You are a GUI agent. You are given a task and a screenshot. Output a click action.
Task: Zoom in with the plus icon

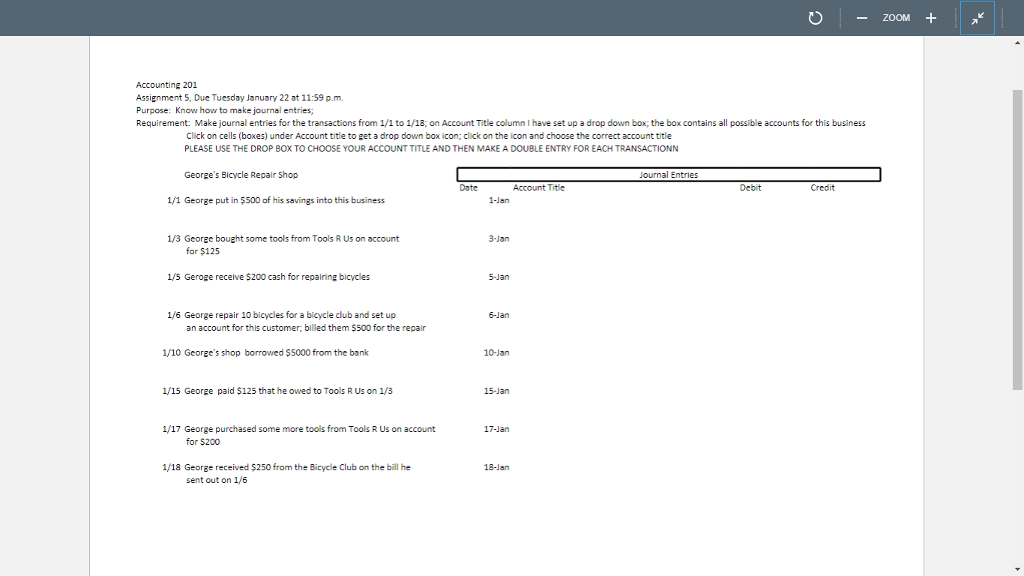pyautogui.click(x=931, y=18)
